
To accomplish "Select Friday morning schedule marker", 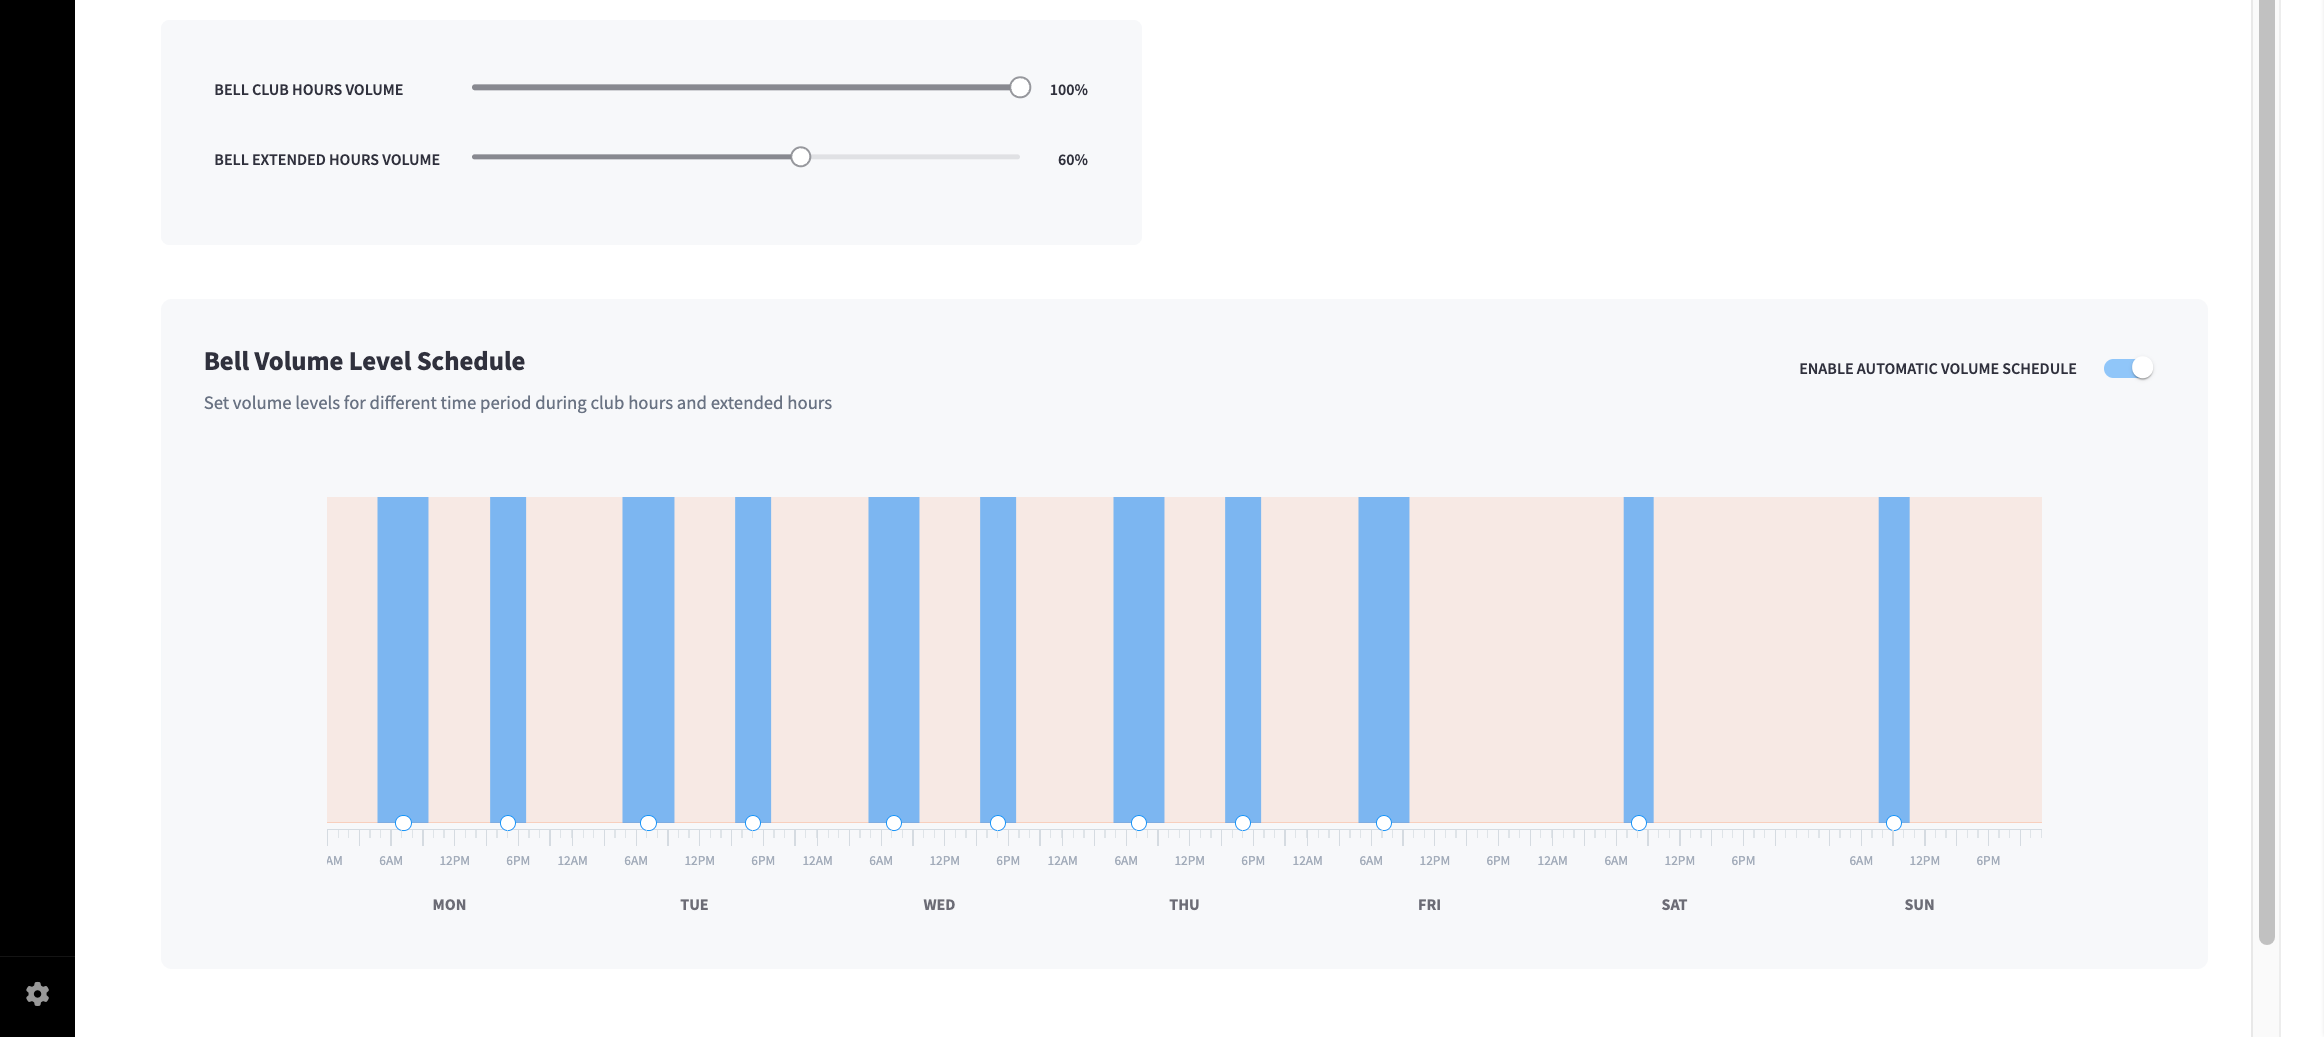I will 1384,823.
